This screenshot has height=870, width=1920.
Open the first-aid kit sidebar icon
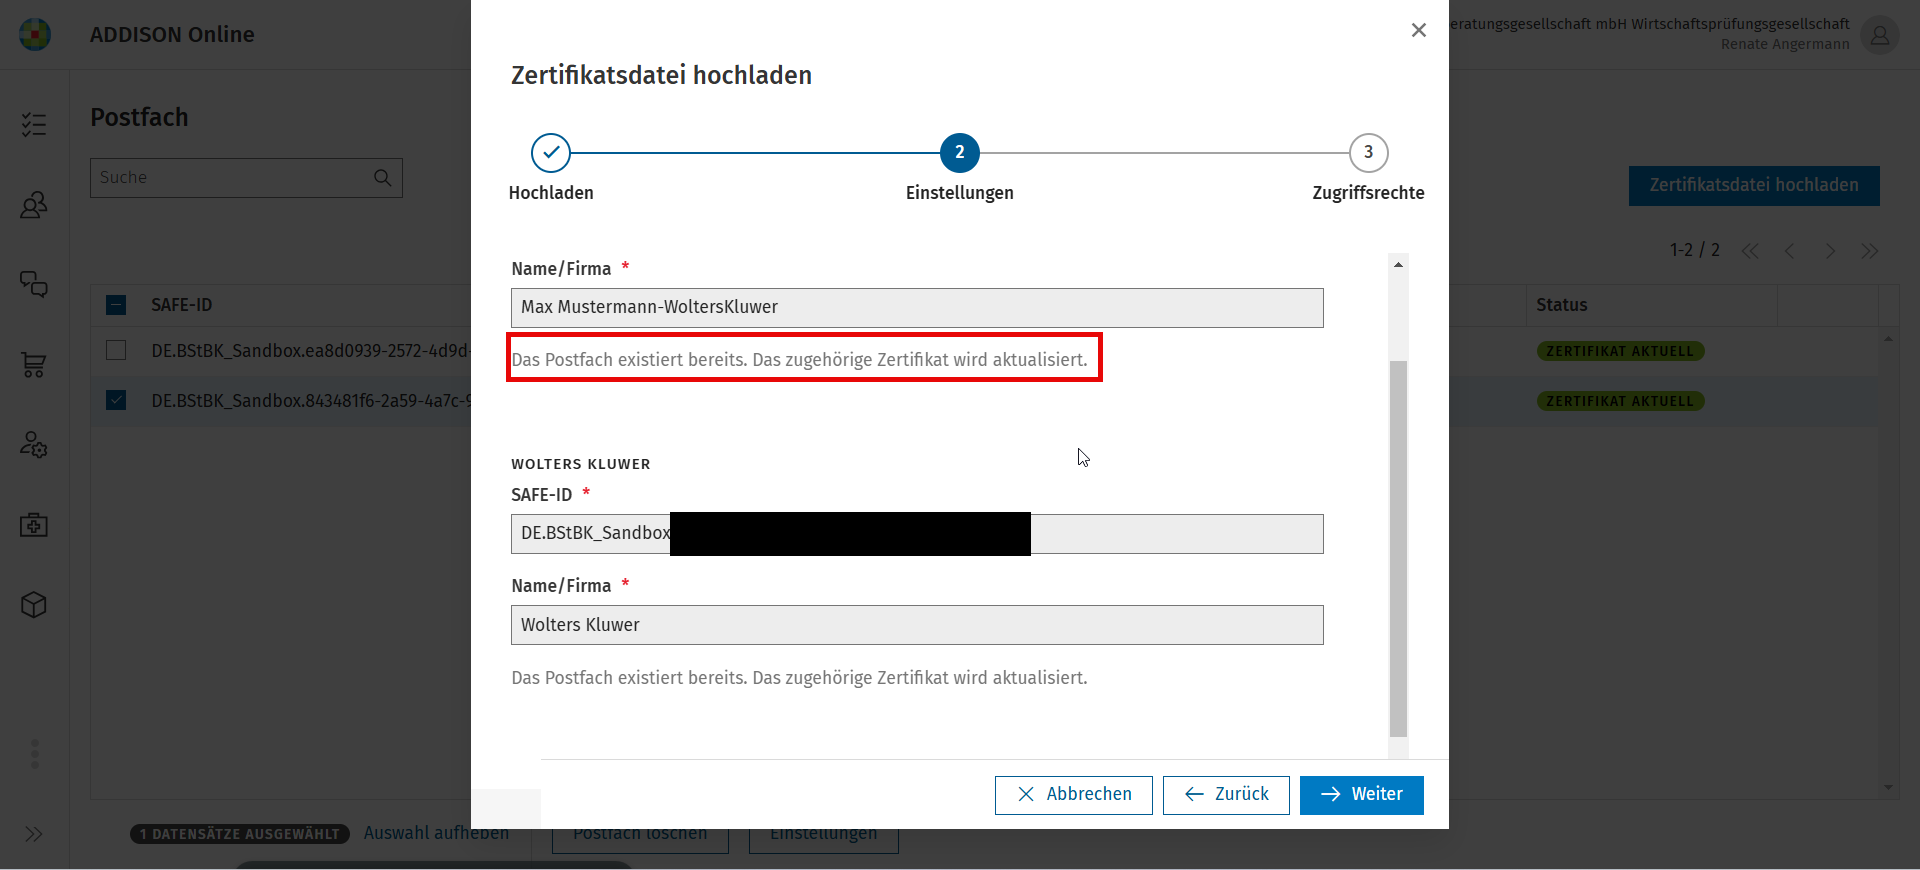click(34, 525)
